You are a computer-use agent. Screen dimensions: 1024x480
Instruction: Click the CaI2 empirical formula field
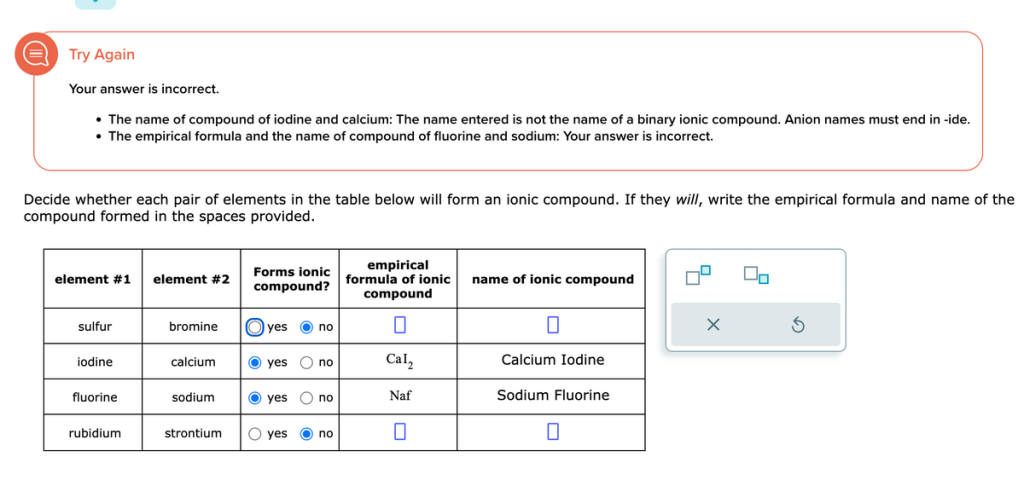pos(399,361)
